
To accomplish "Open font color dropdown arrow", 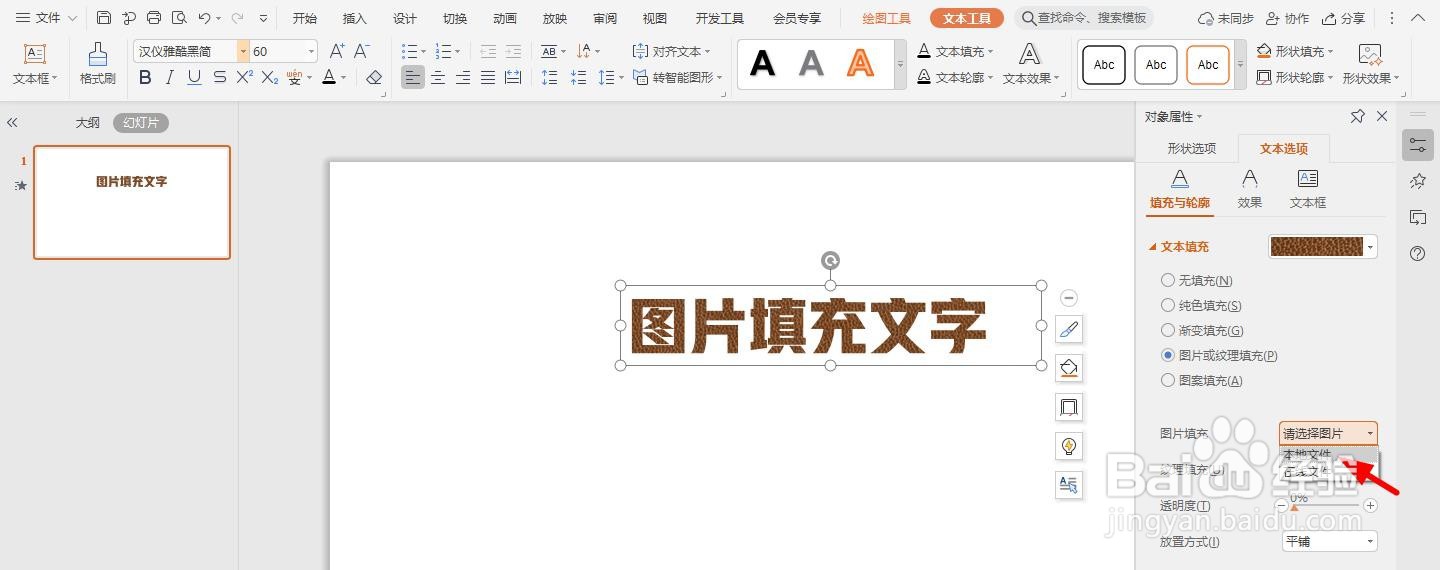I will tap(343, 77).
